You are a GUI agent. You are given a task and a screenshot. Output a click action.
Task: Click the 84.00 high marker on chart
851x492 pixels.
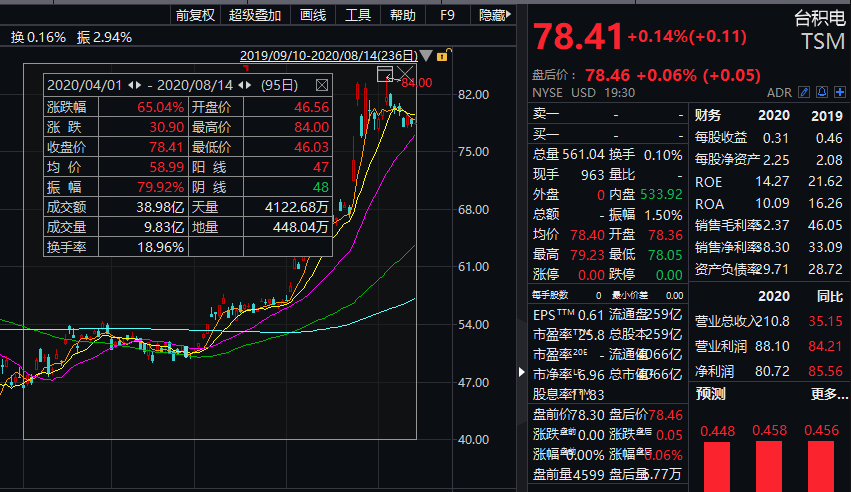[417, 83]
